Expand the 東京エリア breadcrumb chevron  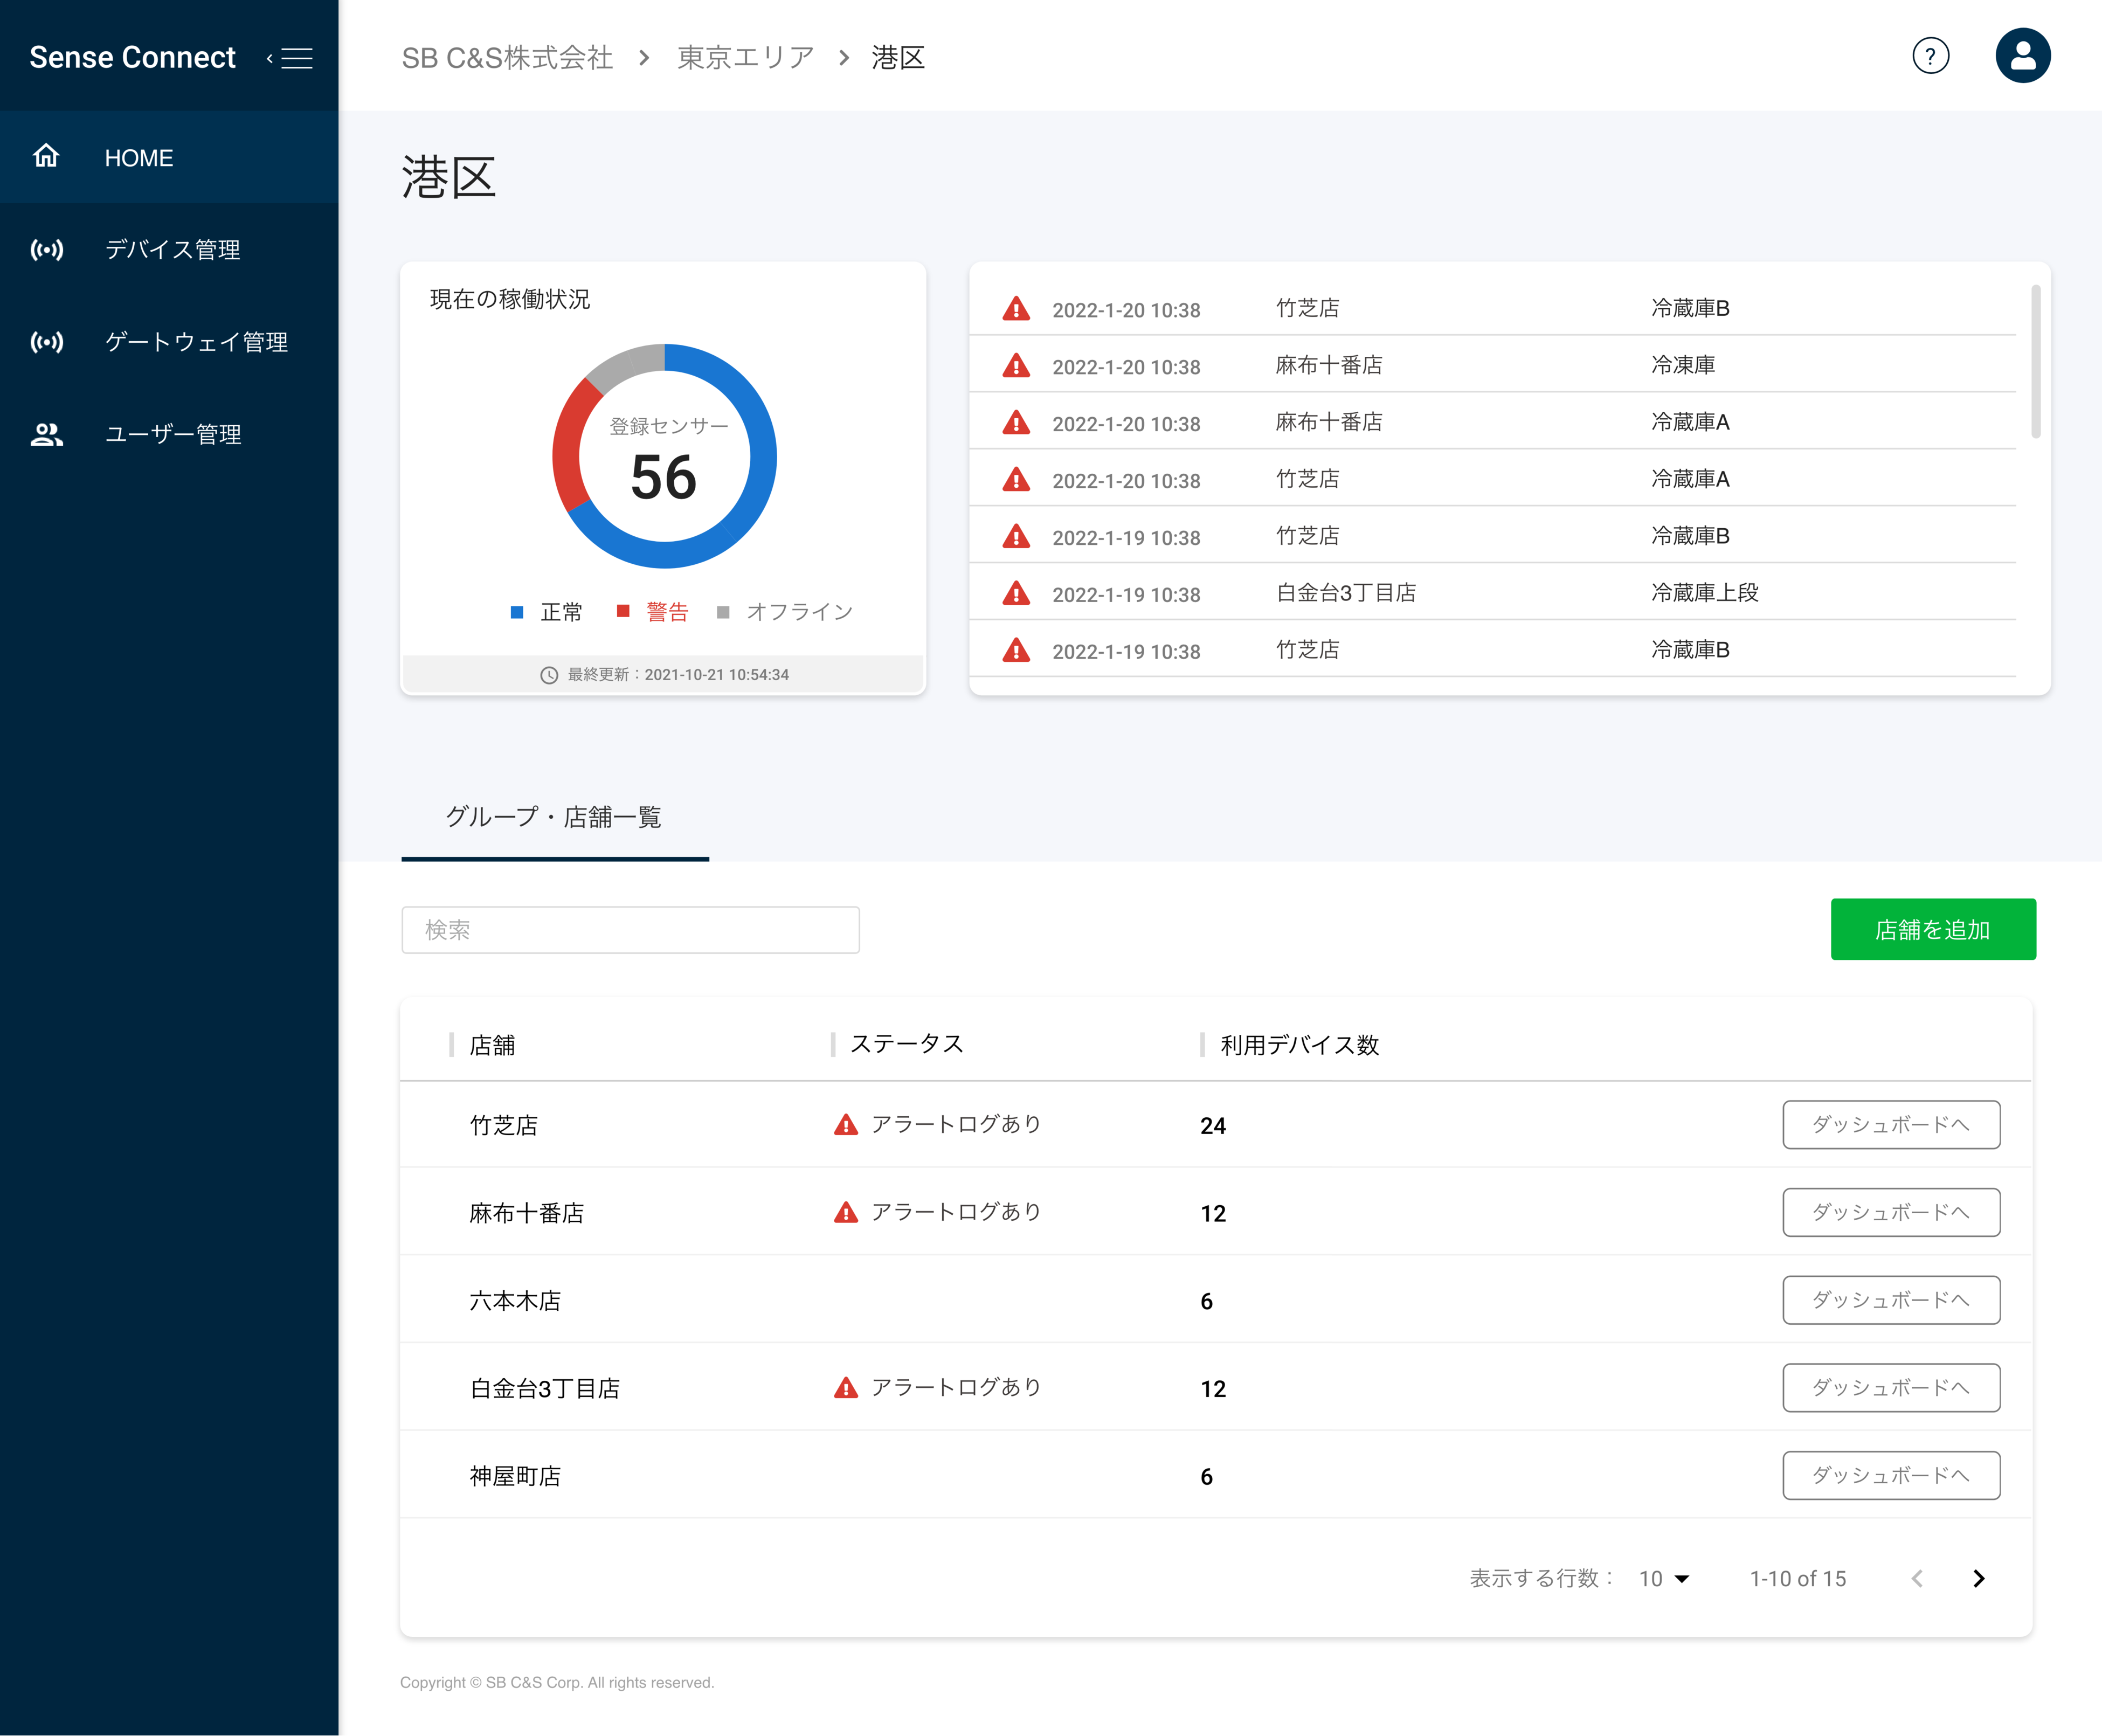[844, 57]
